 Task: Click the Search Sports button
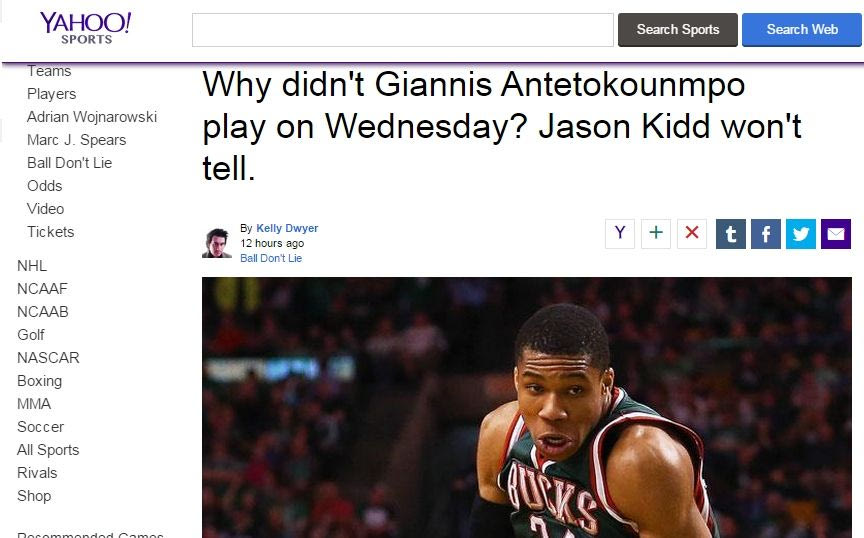[x=678, y=30]
